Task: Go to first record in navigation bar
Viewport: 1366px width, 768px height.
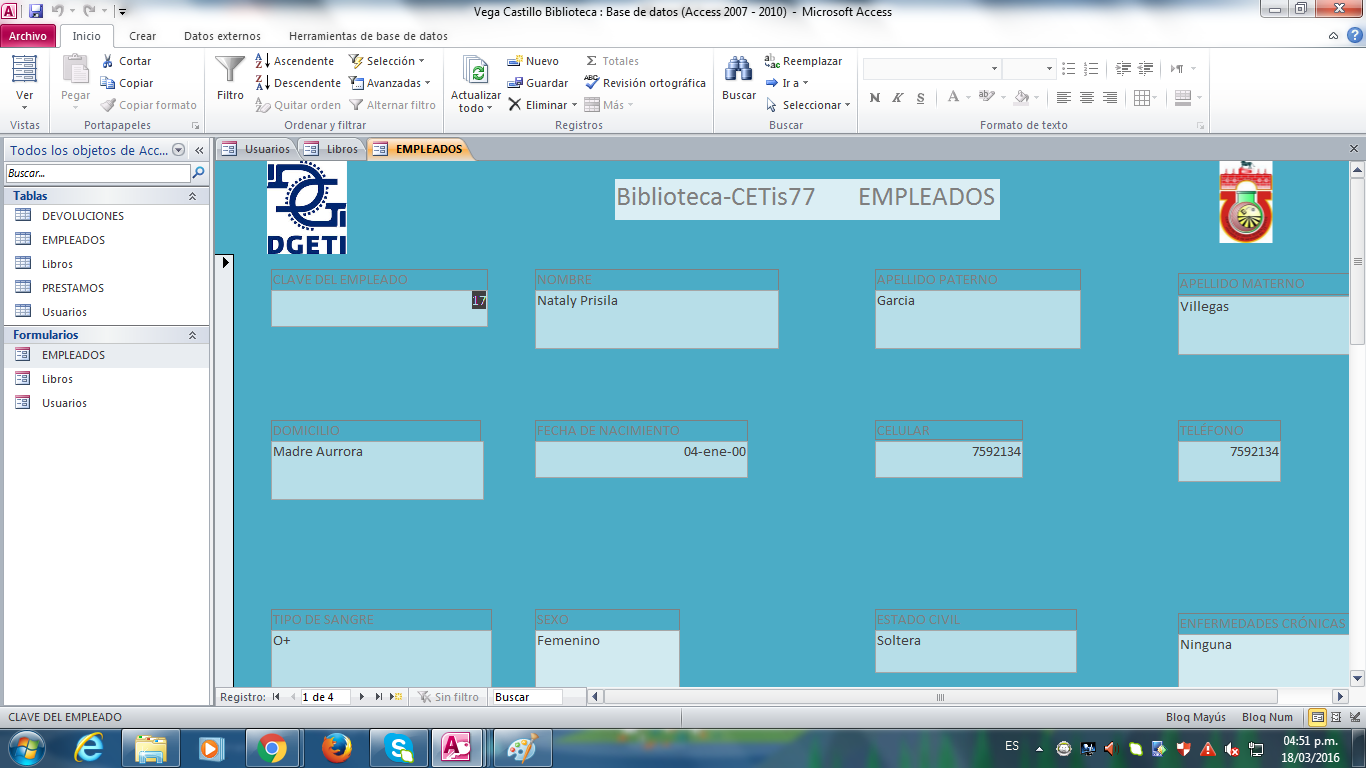Action: tap(276, 697)
